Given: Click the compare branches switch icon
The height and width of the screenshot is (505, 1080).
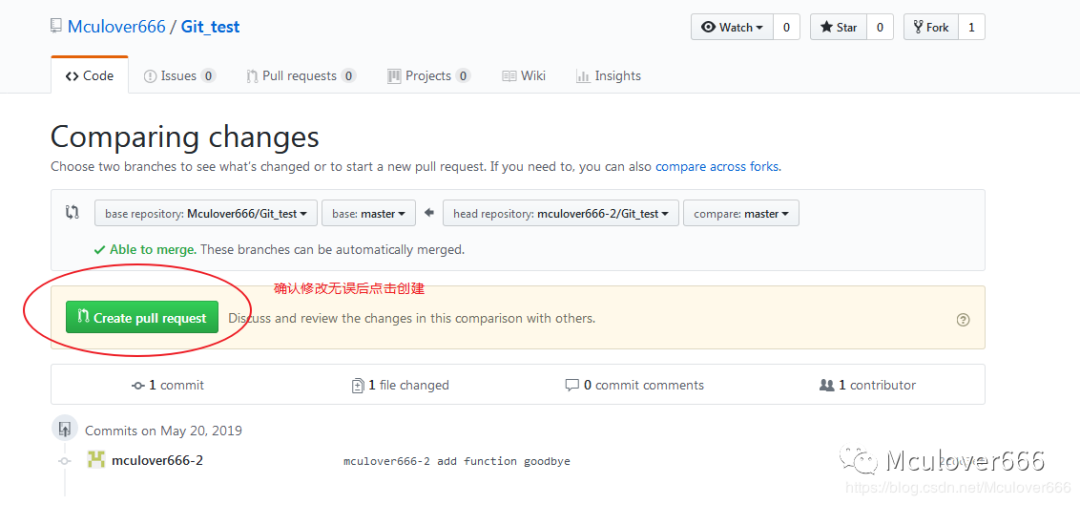Looking at the screenshot, I should 72,212.
